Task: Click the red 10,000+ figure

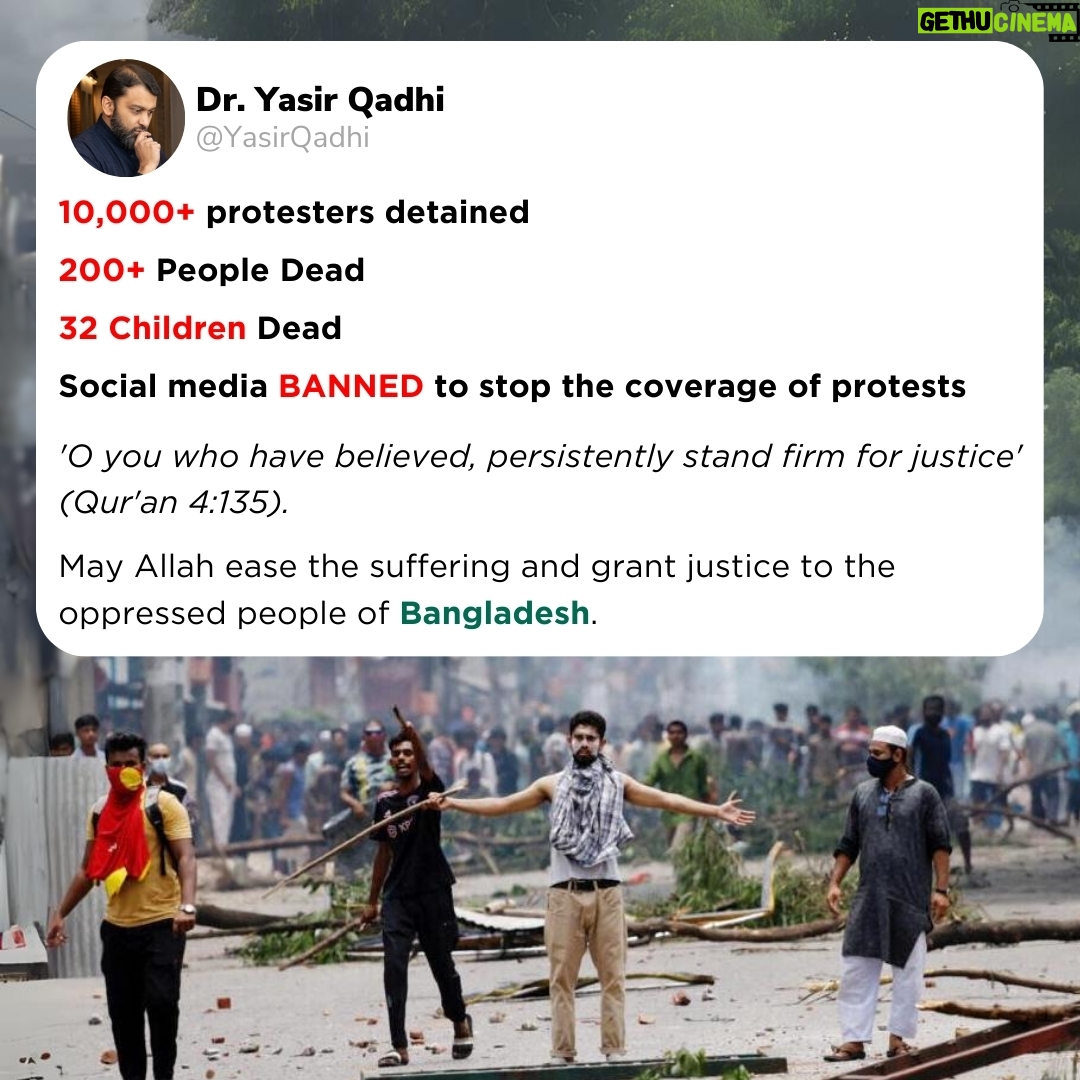Action: pyautogui.click(x=127, y=212)
